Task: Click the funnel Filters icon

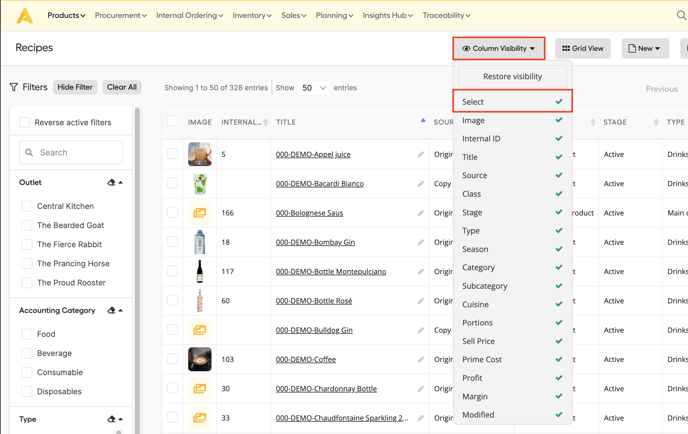Action: 14,87
